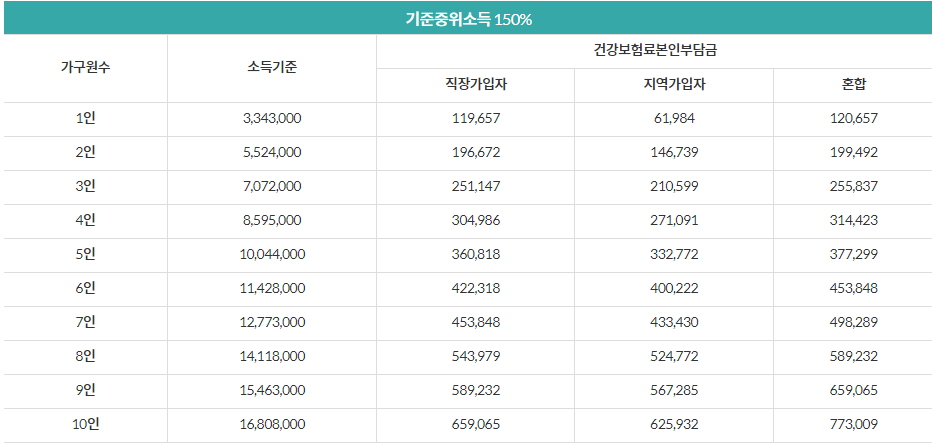Click the 10인 row label
This screenshot has width=932, height=444.
(x=86, y=423)
